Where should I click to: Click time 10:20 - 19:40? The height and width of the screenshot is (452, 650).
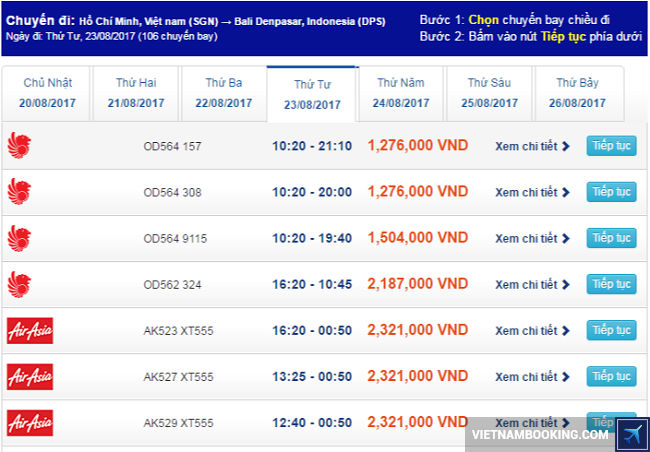click(312, 238)
